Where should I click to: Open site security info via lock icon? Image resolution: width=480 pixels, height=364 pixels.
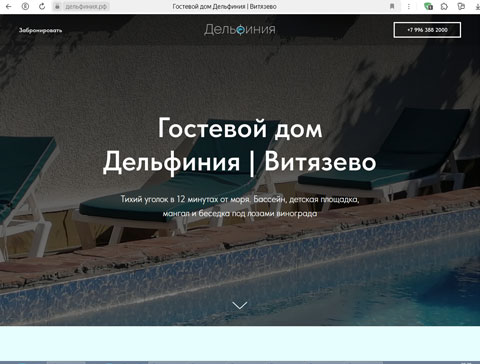[57, 6]
